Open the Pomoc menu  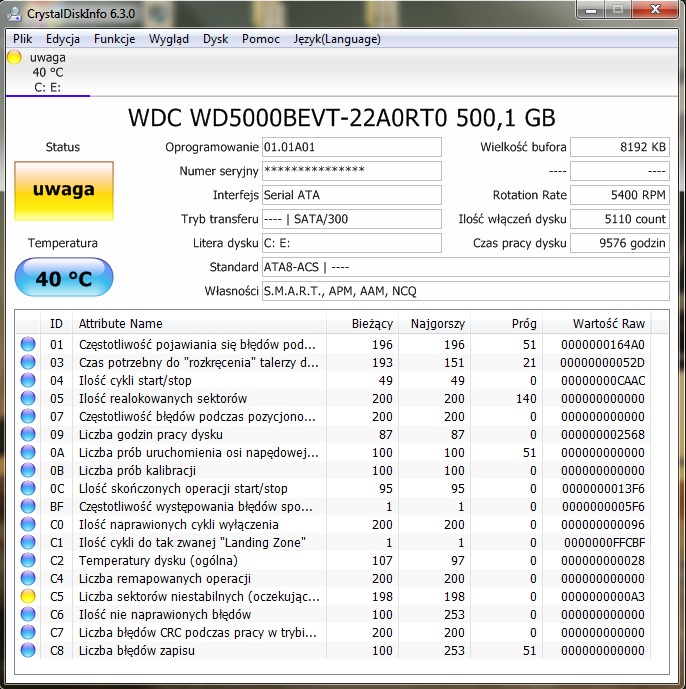[261, 39]
